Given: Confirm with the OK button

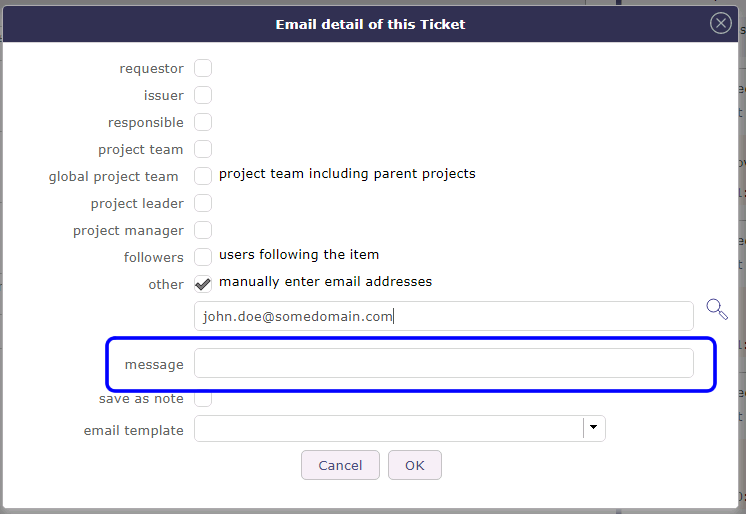Looking at the screenshot, I should [x=415, y=465].
